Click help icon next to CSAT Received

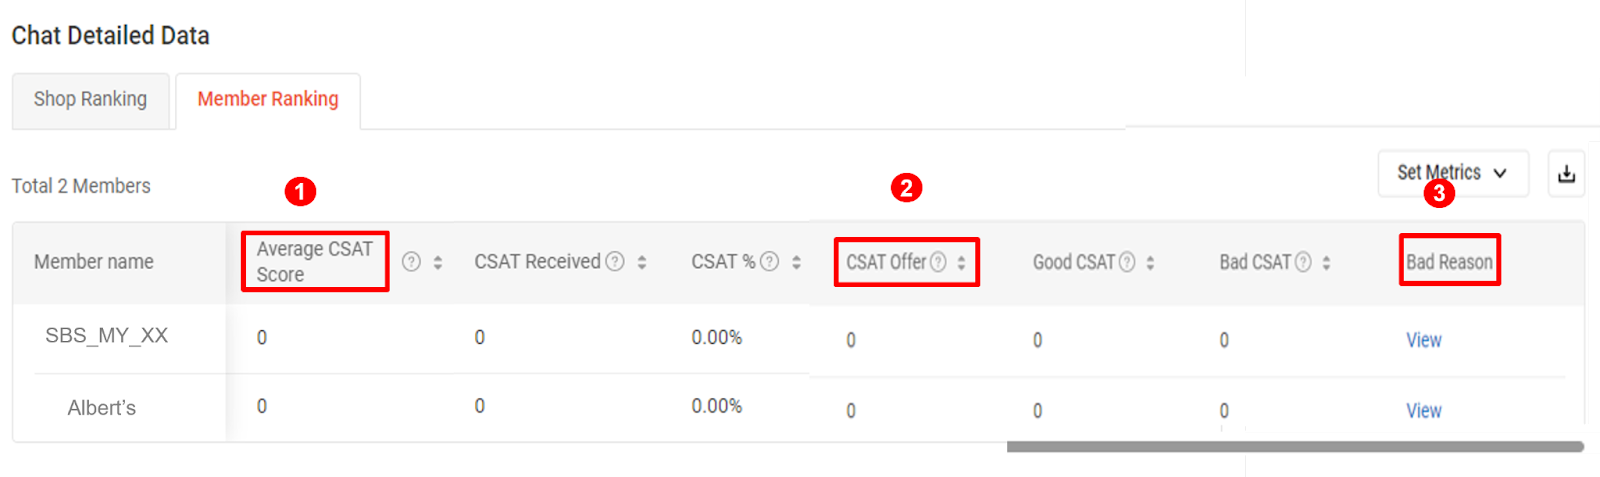[615, 262]
